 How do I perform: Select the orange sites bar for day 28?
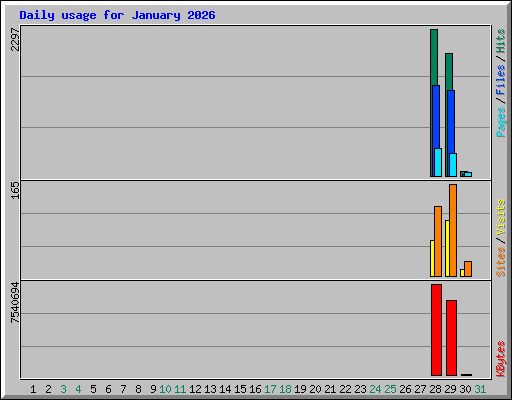click(438, 241)
